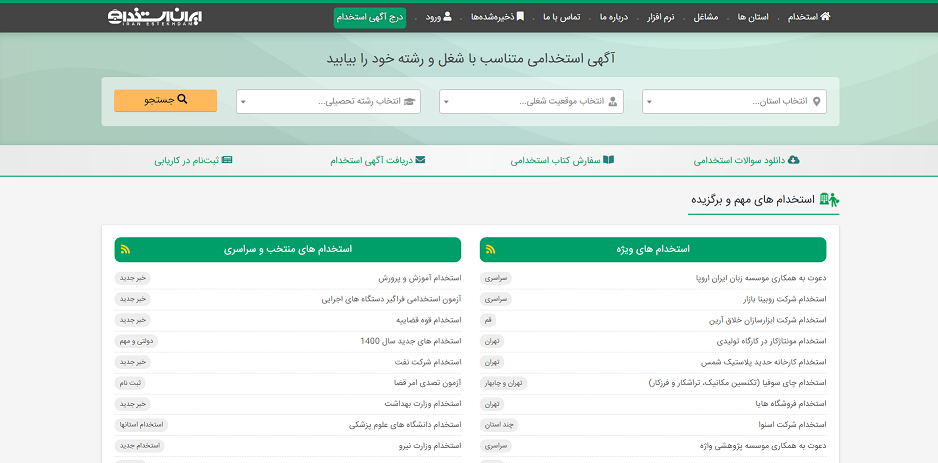Screen dimensions: 938x463
Task: Open the مشاغل menu item
Action: pyautogui.click(x=705, y=17)
